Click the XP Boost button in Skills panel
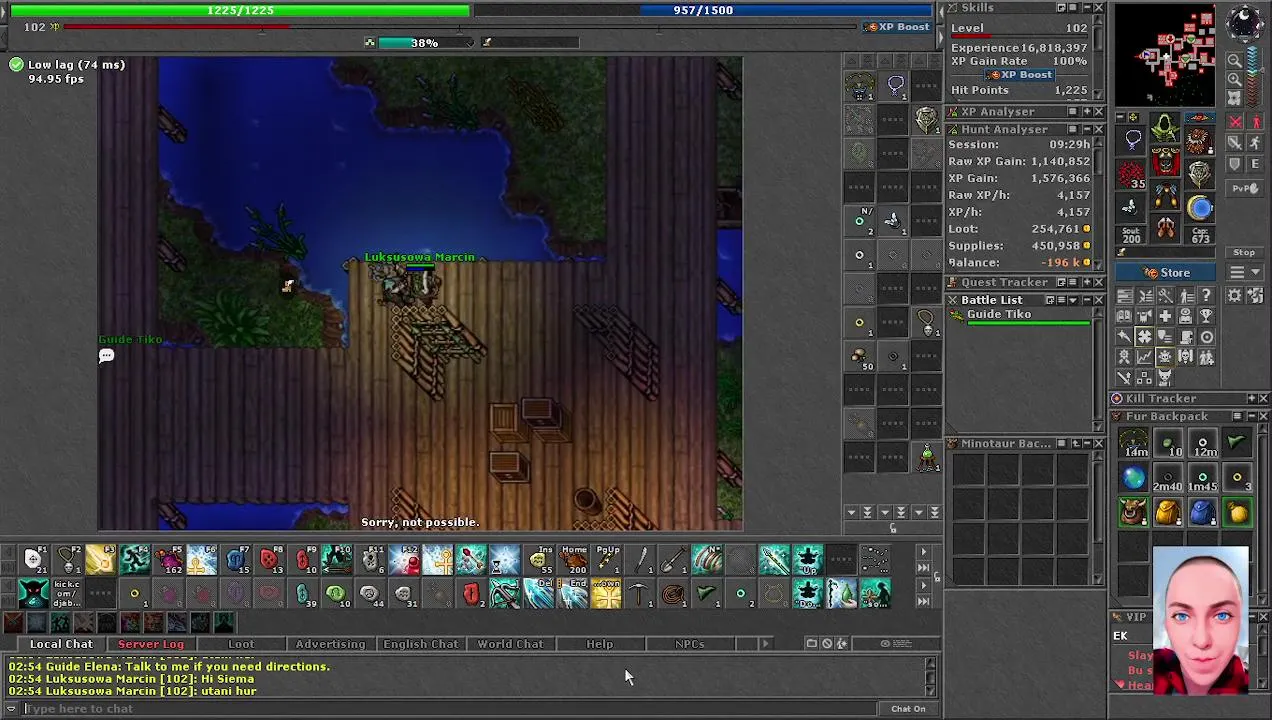The height and width of the screenshot is (720, 1272). click(1018, 75)
